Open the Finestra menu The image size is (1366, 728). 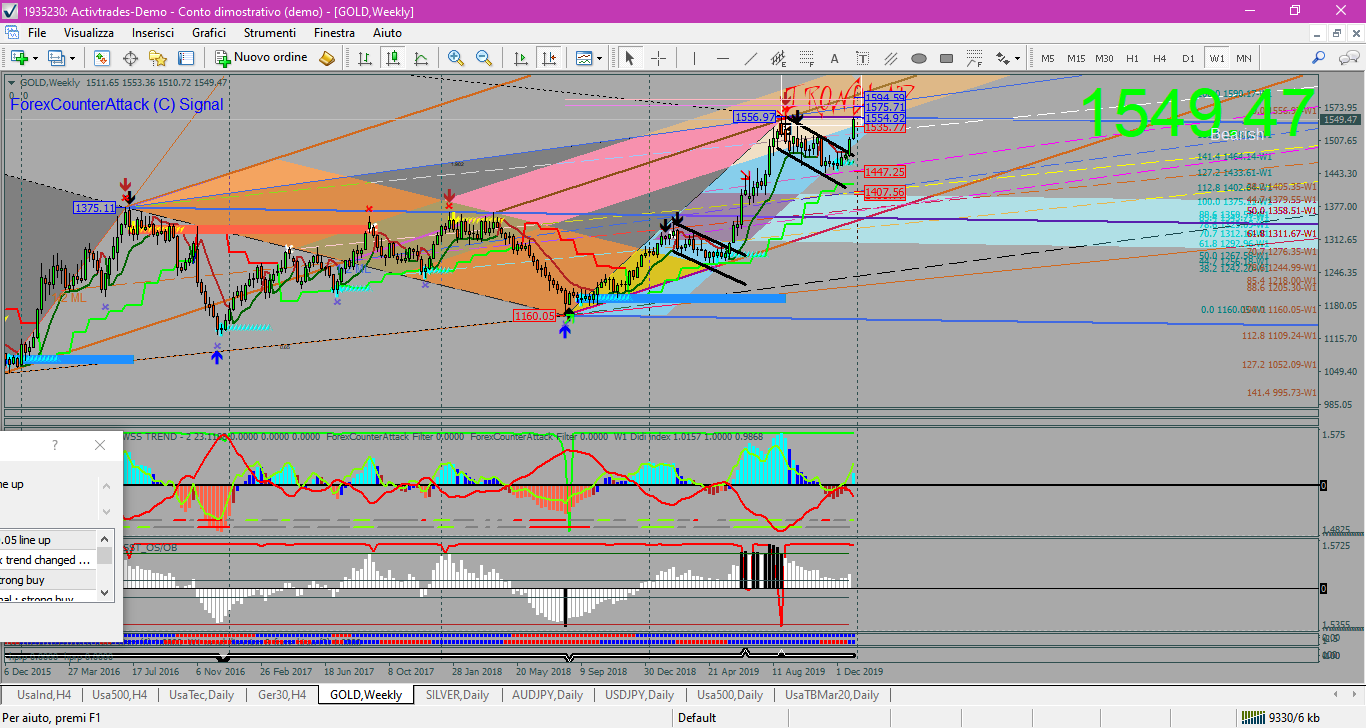click(x=334, y=33)
